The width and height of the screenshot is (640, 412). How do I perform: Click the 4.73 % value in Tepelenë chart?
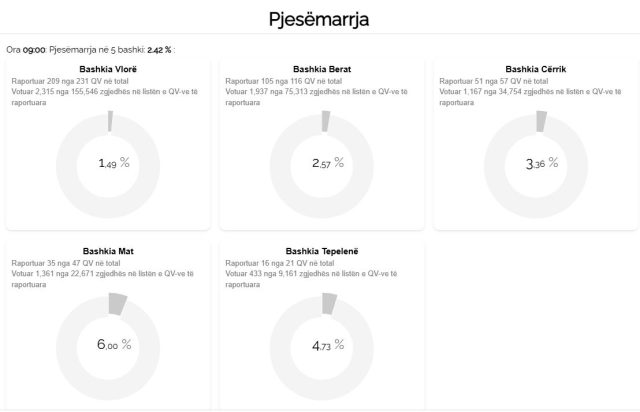tap(327, 345)
